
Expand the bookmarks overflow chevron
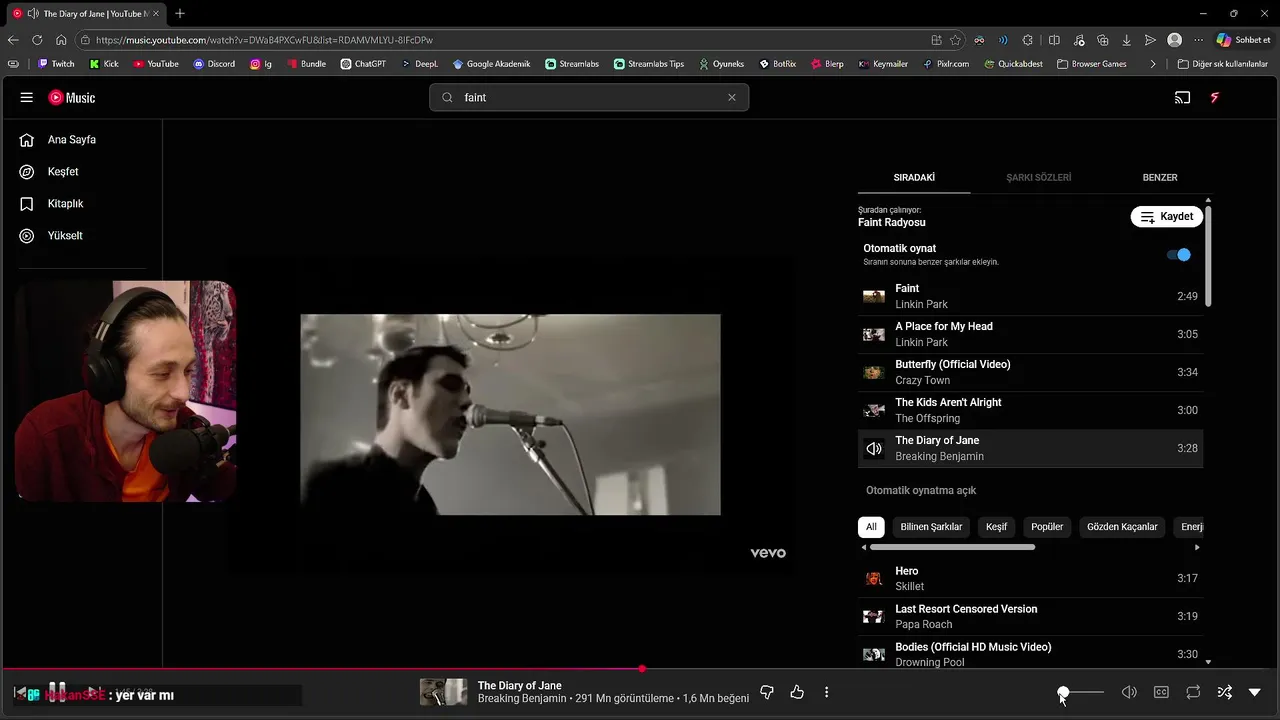(x=1153, y=64)
